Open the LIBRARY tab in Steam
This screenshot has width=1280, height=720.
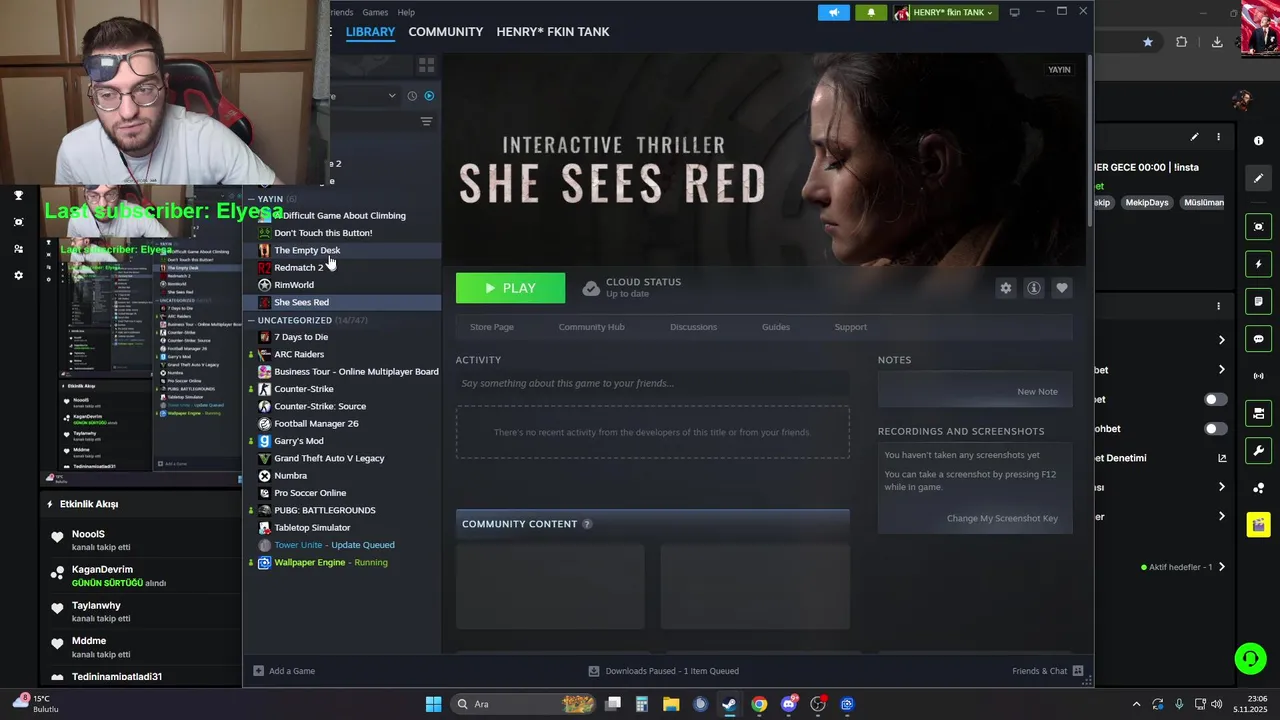click(x=370, y=32)
